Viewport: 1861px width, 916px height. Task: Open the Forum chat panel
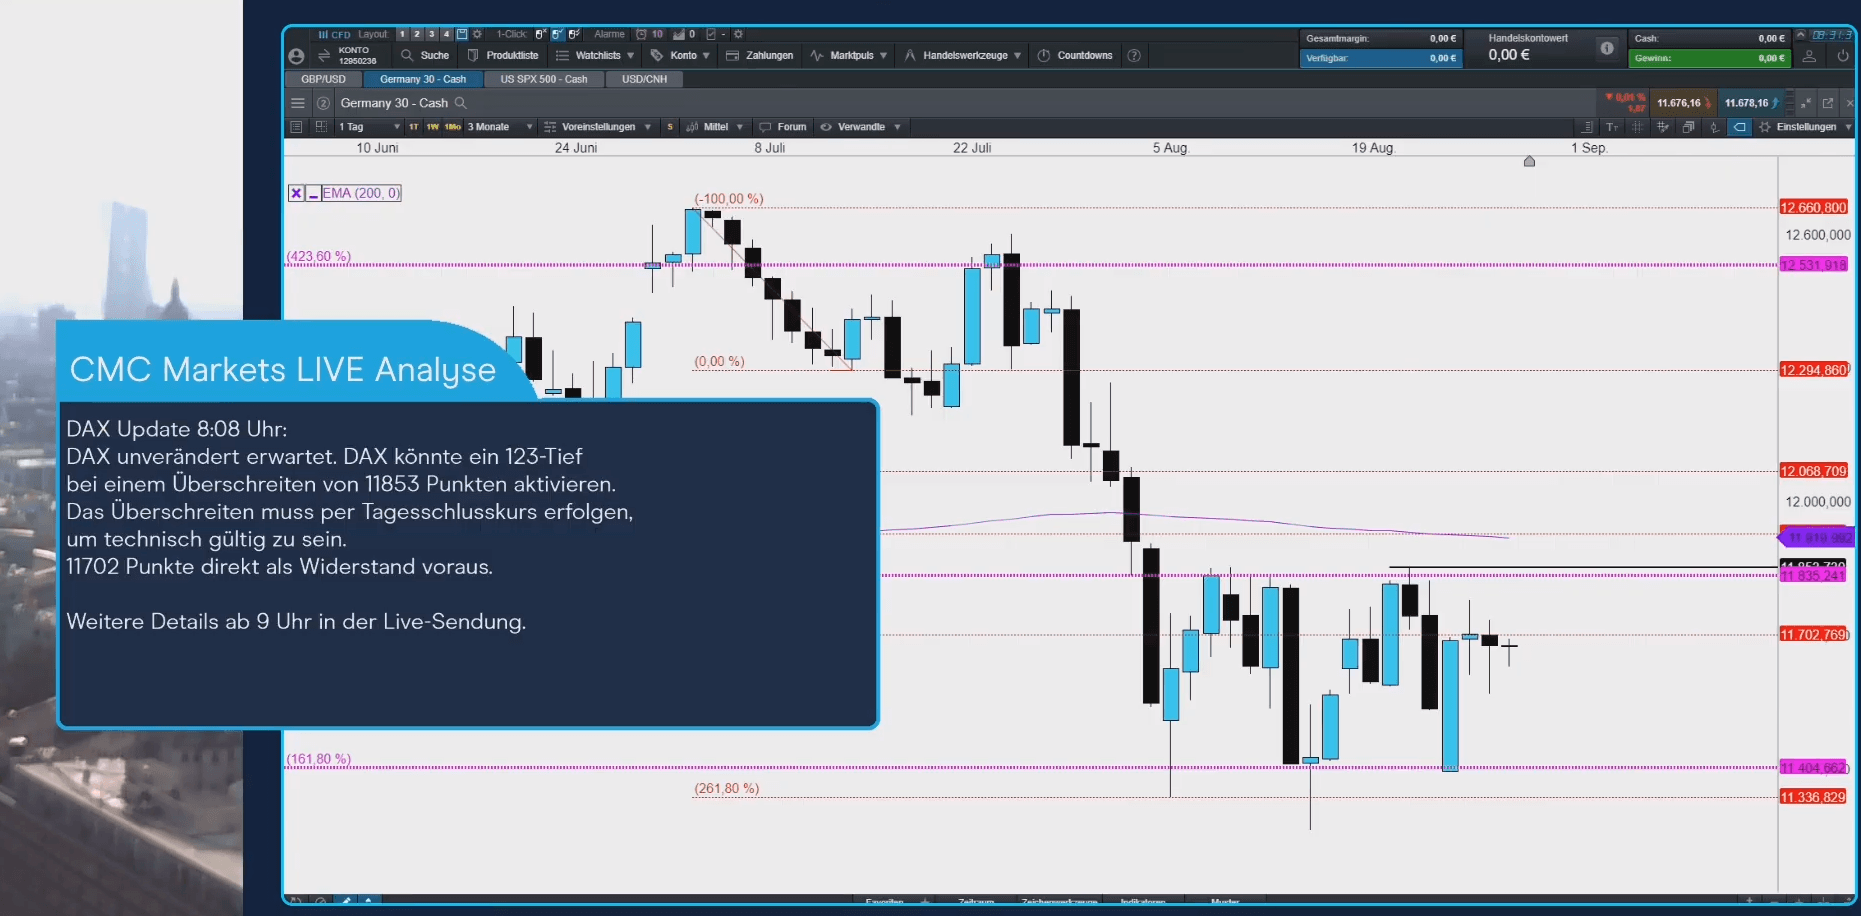[x=782, y=127]
